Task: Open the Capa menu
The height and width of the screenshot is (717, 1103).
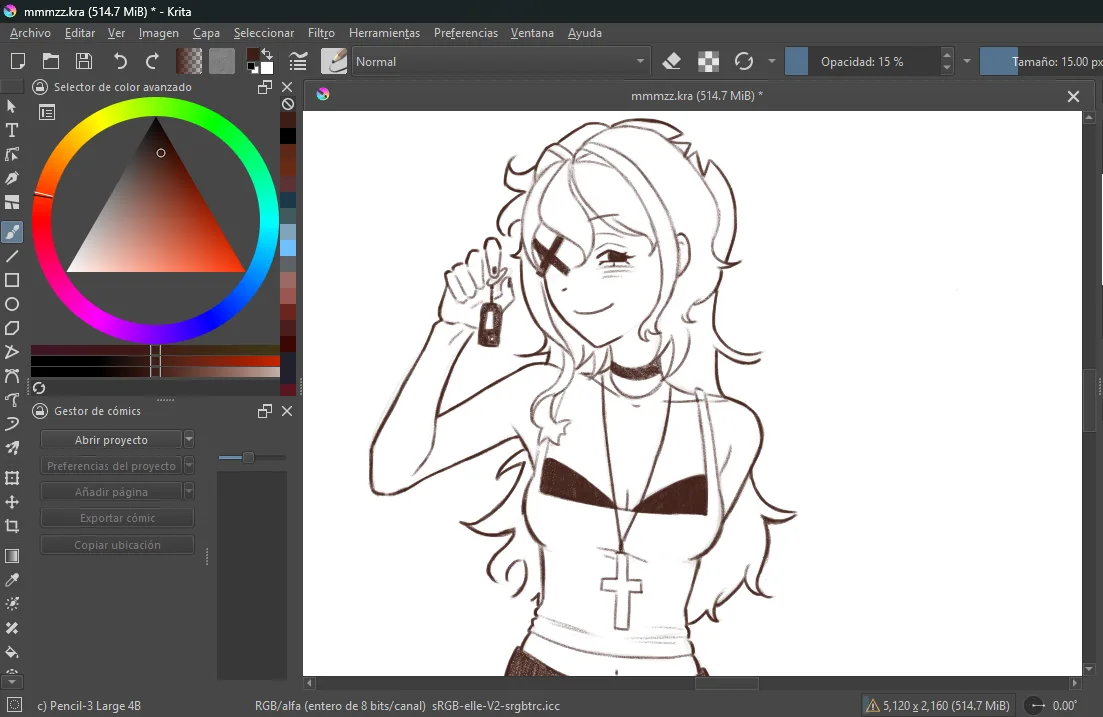Action: tap(206, 32)
